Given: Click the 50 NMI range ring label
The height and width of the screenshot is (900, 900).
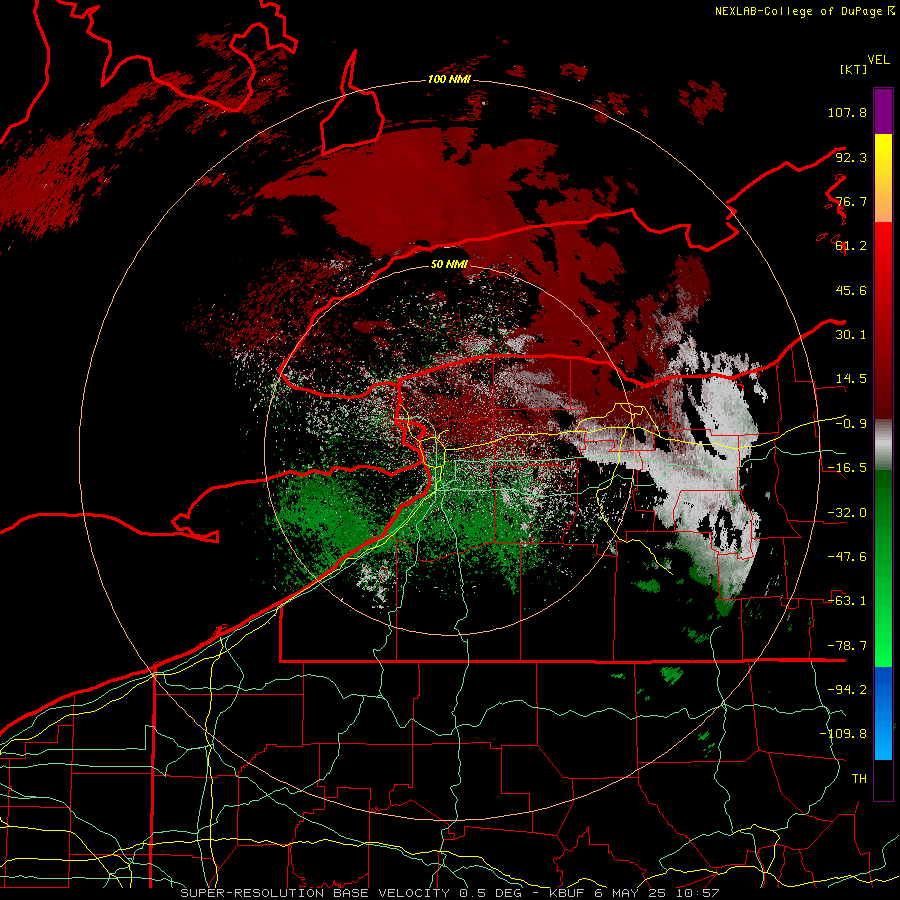Looking at the screenshot, I should (x=449, y=264).
